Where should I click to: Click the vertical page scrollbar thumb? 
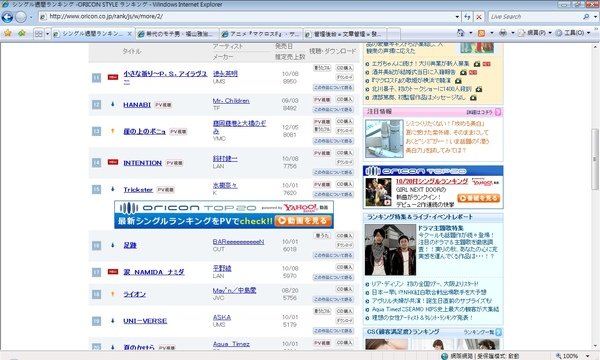[x=595, y=159]
